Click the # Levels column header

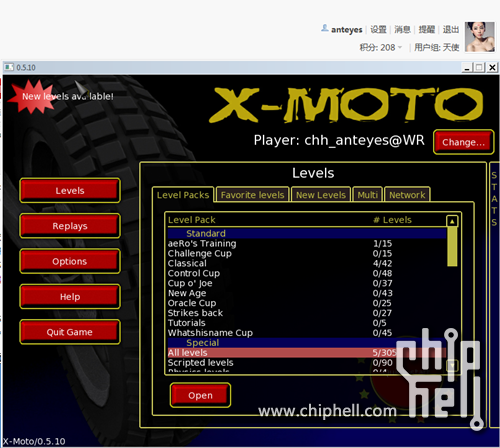(x=392, y=220)
